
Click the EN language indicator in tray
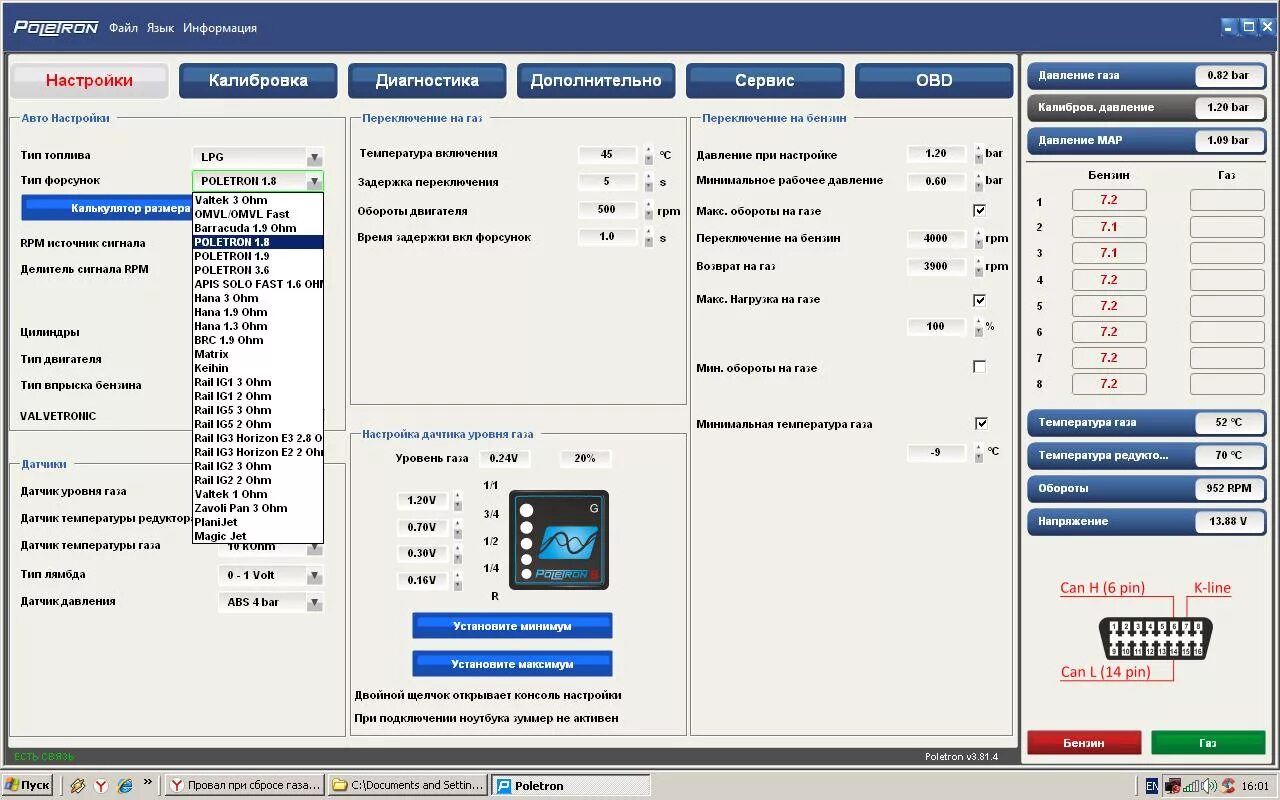(x=1152, y=786)
